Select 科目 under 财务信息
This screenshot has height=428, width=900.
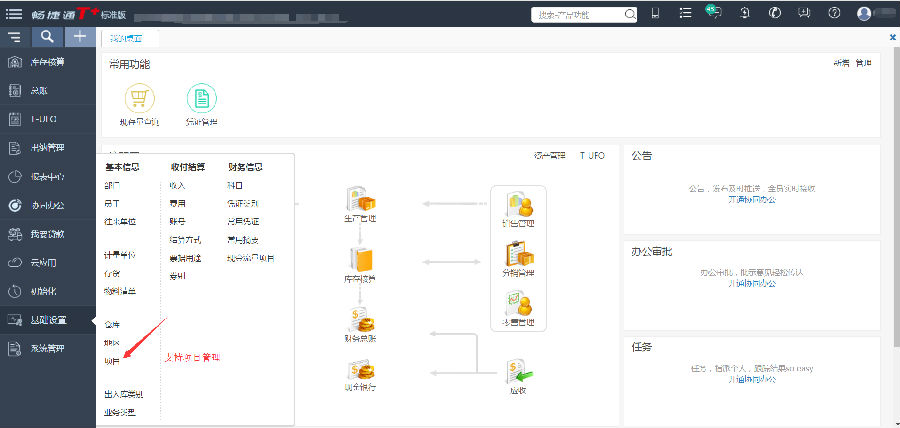(235, 185)
